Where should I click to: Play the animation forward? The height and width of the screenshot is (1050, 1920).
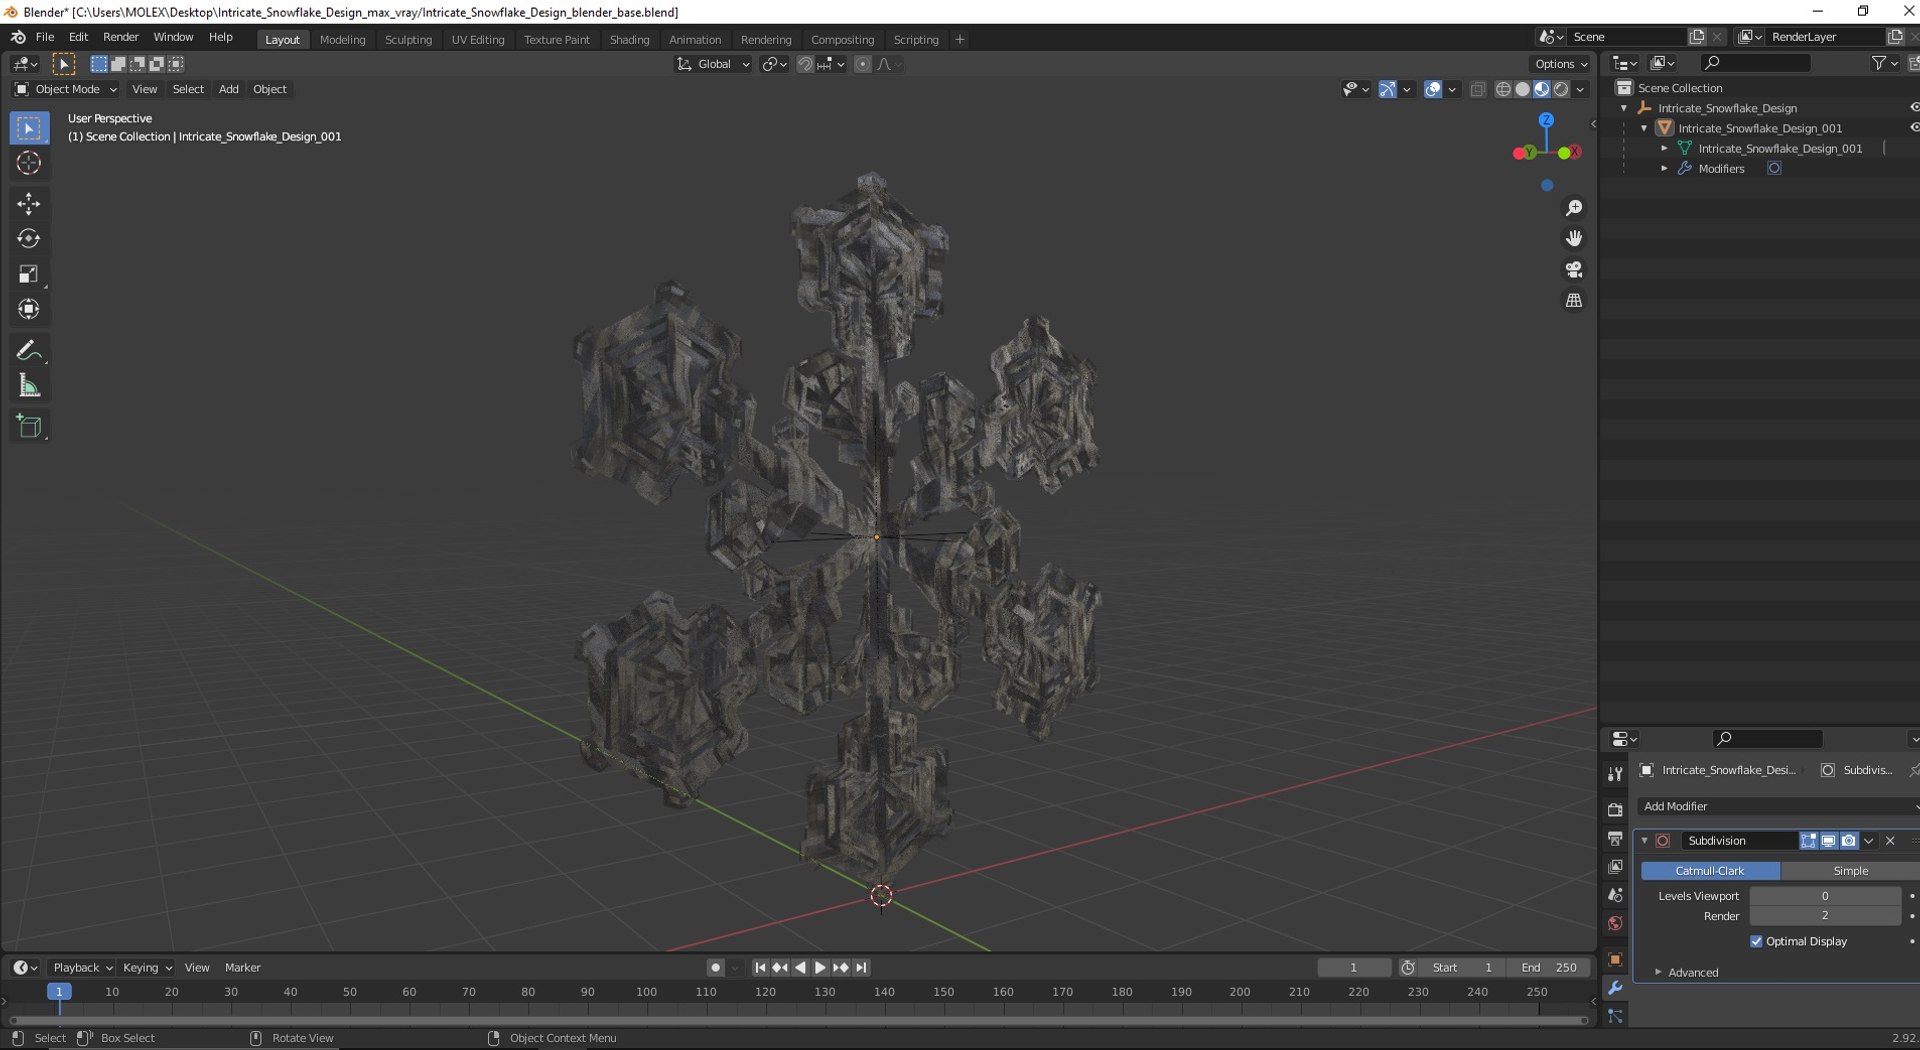click(x=820, y=968)
